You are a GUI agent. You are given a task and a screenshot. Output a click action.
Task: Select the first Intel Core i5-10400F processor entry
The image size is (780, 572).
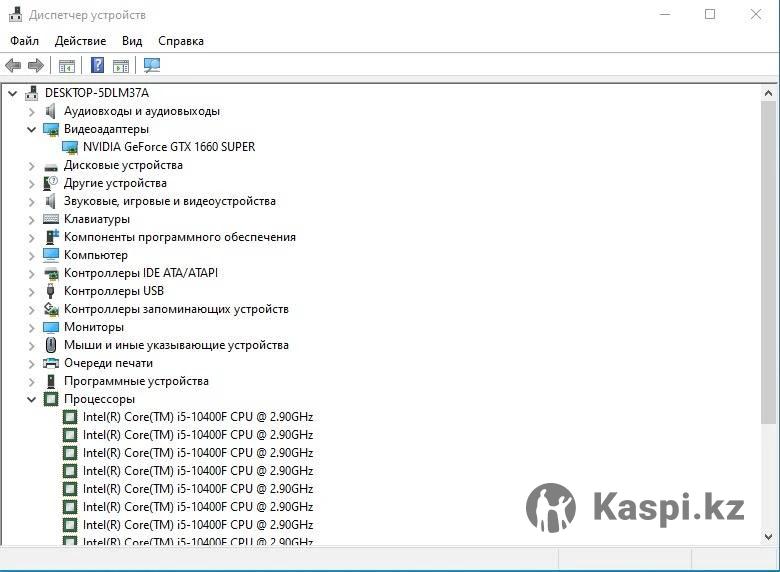pyautogui.click(x=198, y=417)
